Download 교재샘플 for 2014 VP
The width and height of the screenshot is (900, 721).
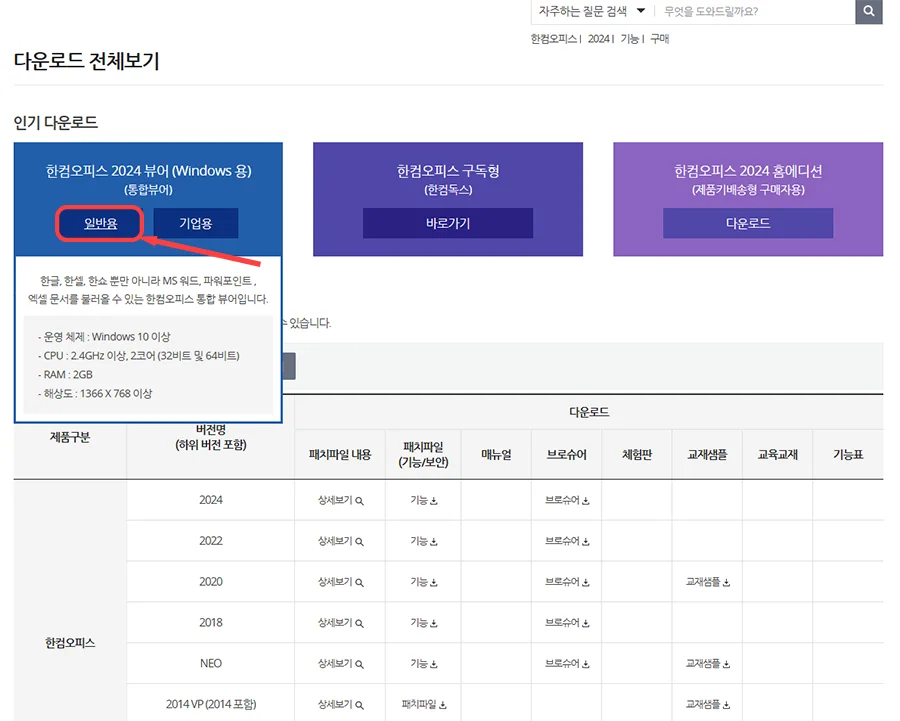pos(708,704)
